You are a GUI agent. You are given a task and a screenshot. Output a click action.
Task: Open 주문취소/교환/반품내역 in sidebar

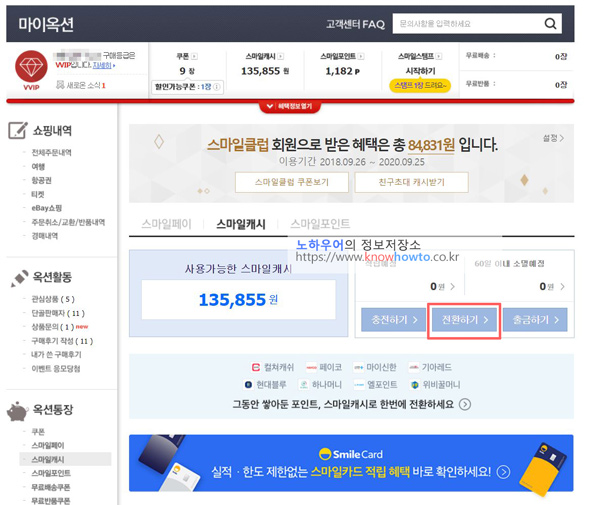68,222
